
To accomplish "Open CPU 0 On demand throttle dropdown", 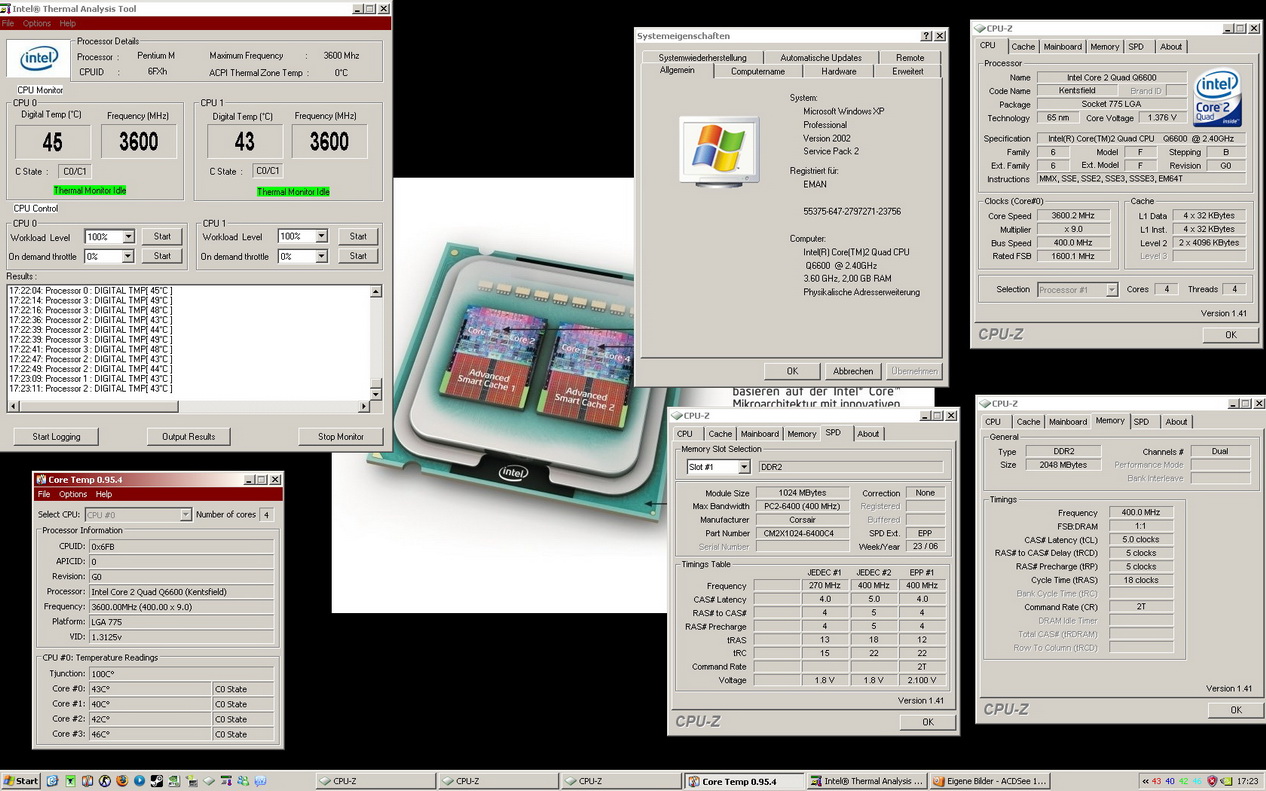I will click(x=128, y=257).
